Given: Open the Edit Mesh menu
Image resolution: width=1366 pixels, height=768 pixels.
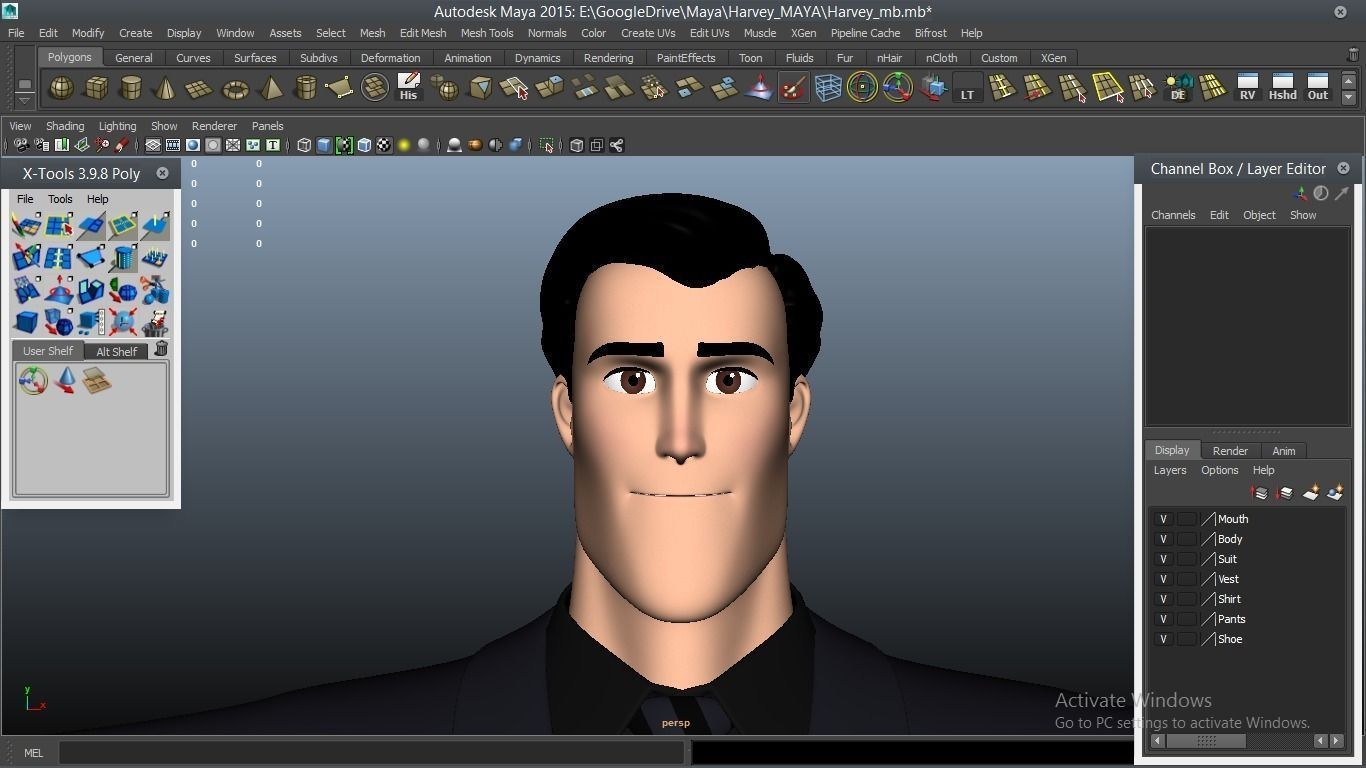Looking at the screenshot, I should pyautogui.click(x=423, y=33).
